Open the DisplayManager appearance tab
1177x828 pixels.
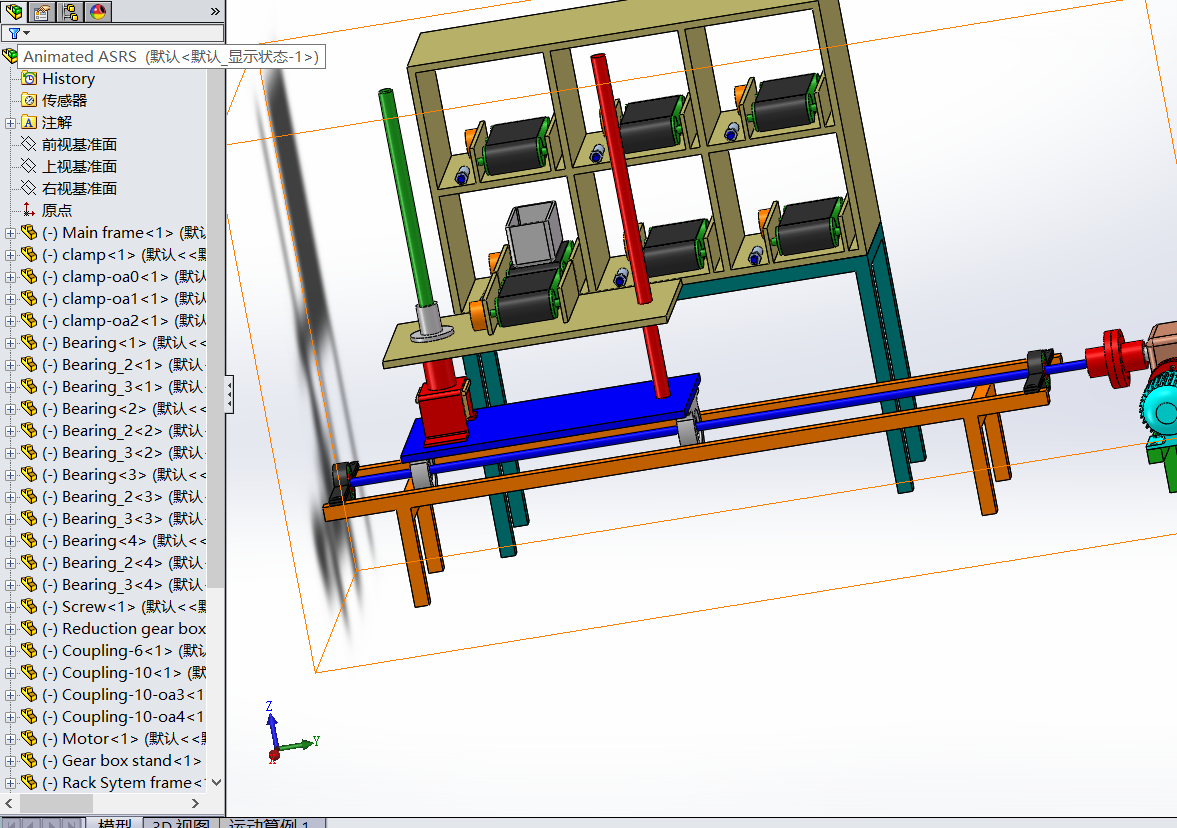pos(98,12)
